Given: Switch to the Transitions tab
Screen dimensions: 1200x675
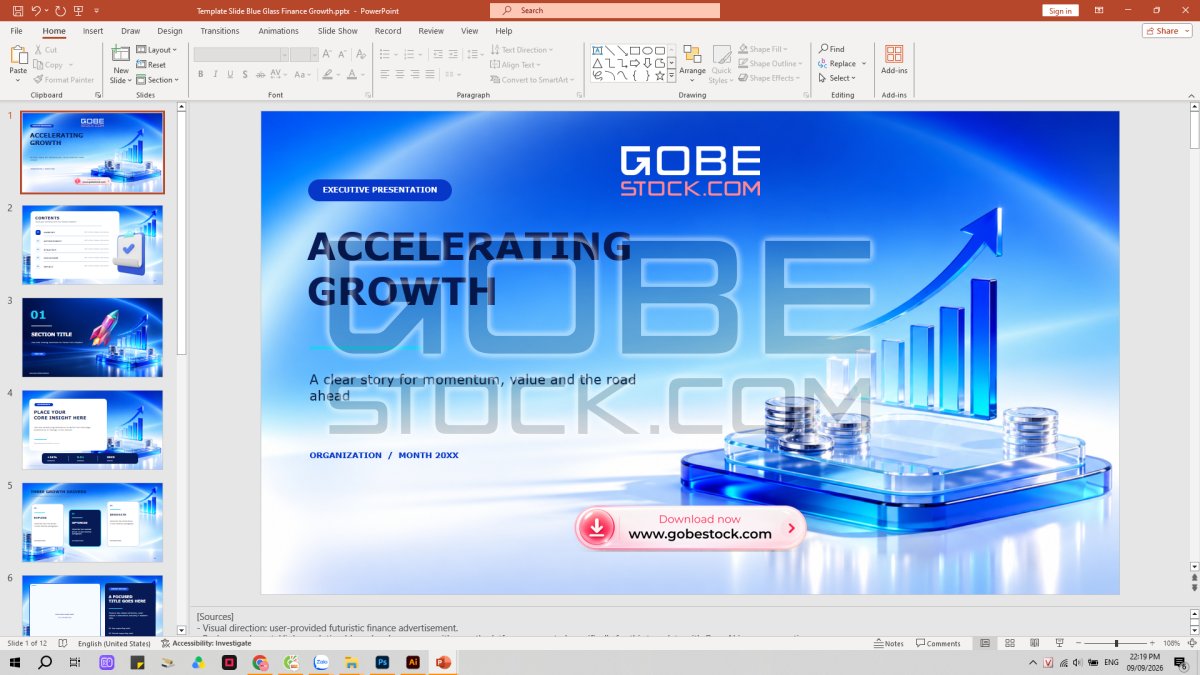Looking at the screenshot, I should click(220, 31).
